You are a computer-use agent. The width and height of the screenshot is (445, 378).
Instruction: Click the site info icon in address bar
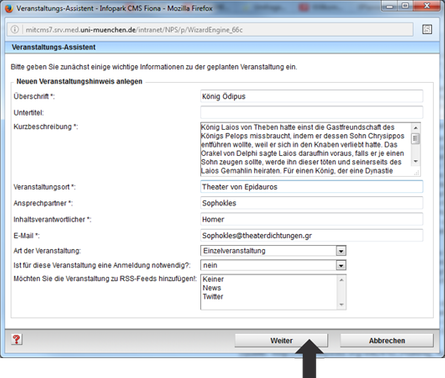tap(15, 30)
